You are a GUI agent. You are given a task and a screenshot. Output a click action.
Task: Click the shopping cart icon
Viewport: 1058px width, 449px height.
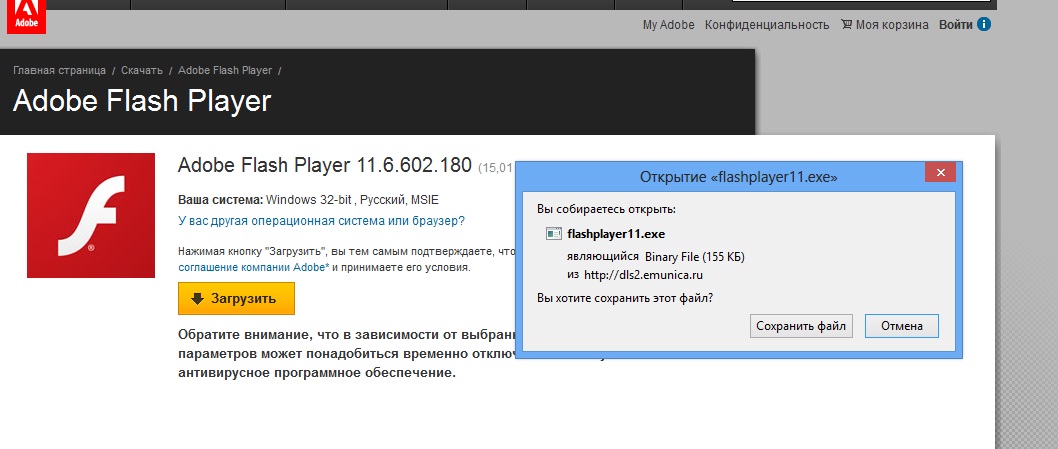[846, 25]
